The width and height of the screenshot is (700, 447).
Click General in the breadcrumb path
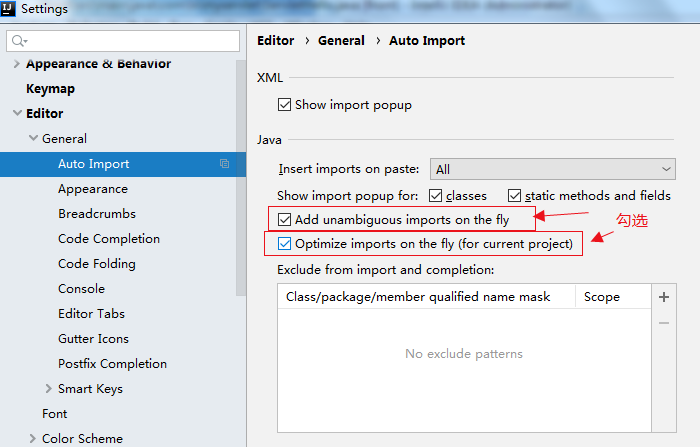pos(341,41)
